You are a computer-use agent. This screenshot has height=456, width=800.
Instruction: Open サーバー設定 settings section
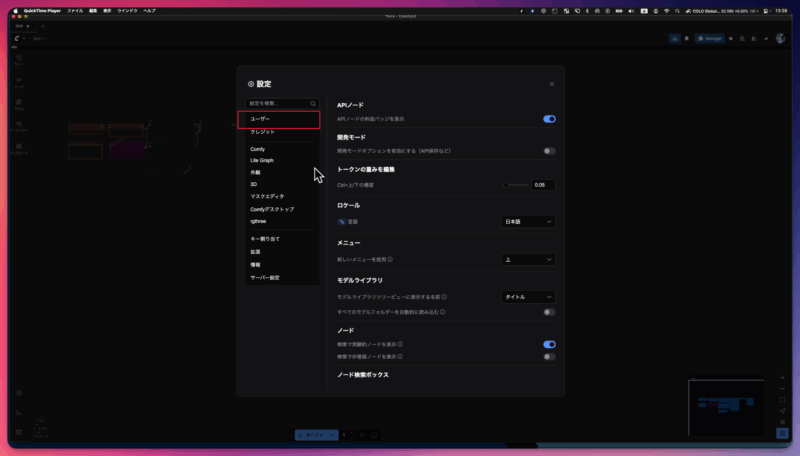click(265, 277)
